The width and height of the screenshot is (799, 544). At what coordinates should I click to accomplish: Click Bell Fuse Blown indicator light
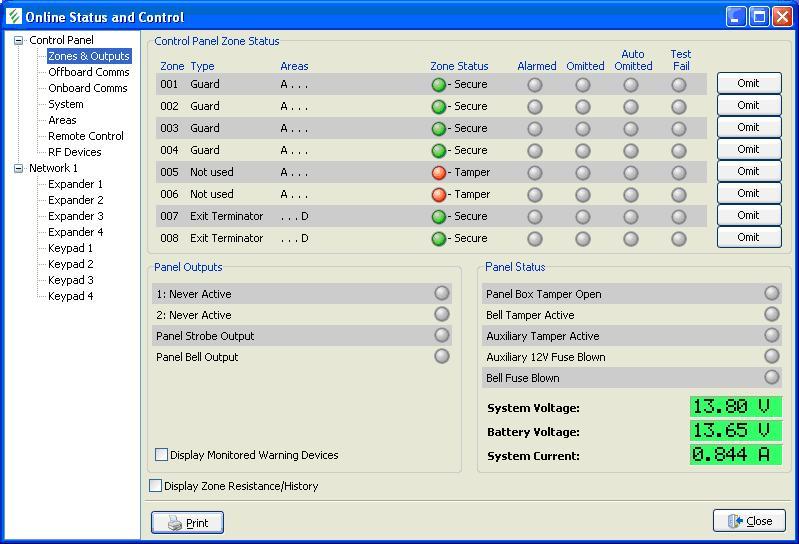point(772,377)
